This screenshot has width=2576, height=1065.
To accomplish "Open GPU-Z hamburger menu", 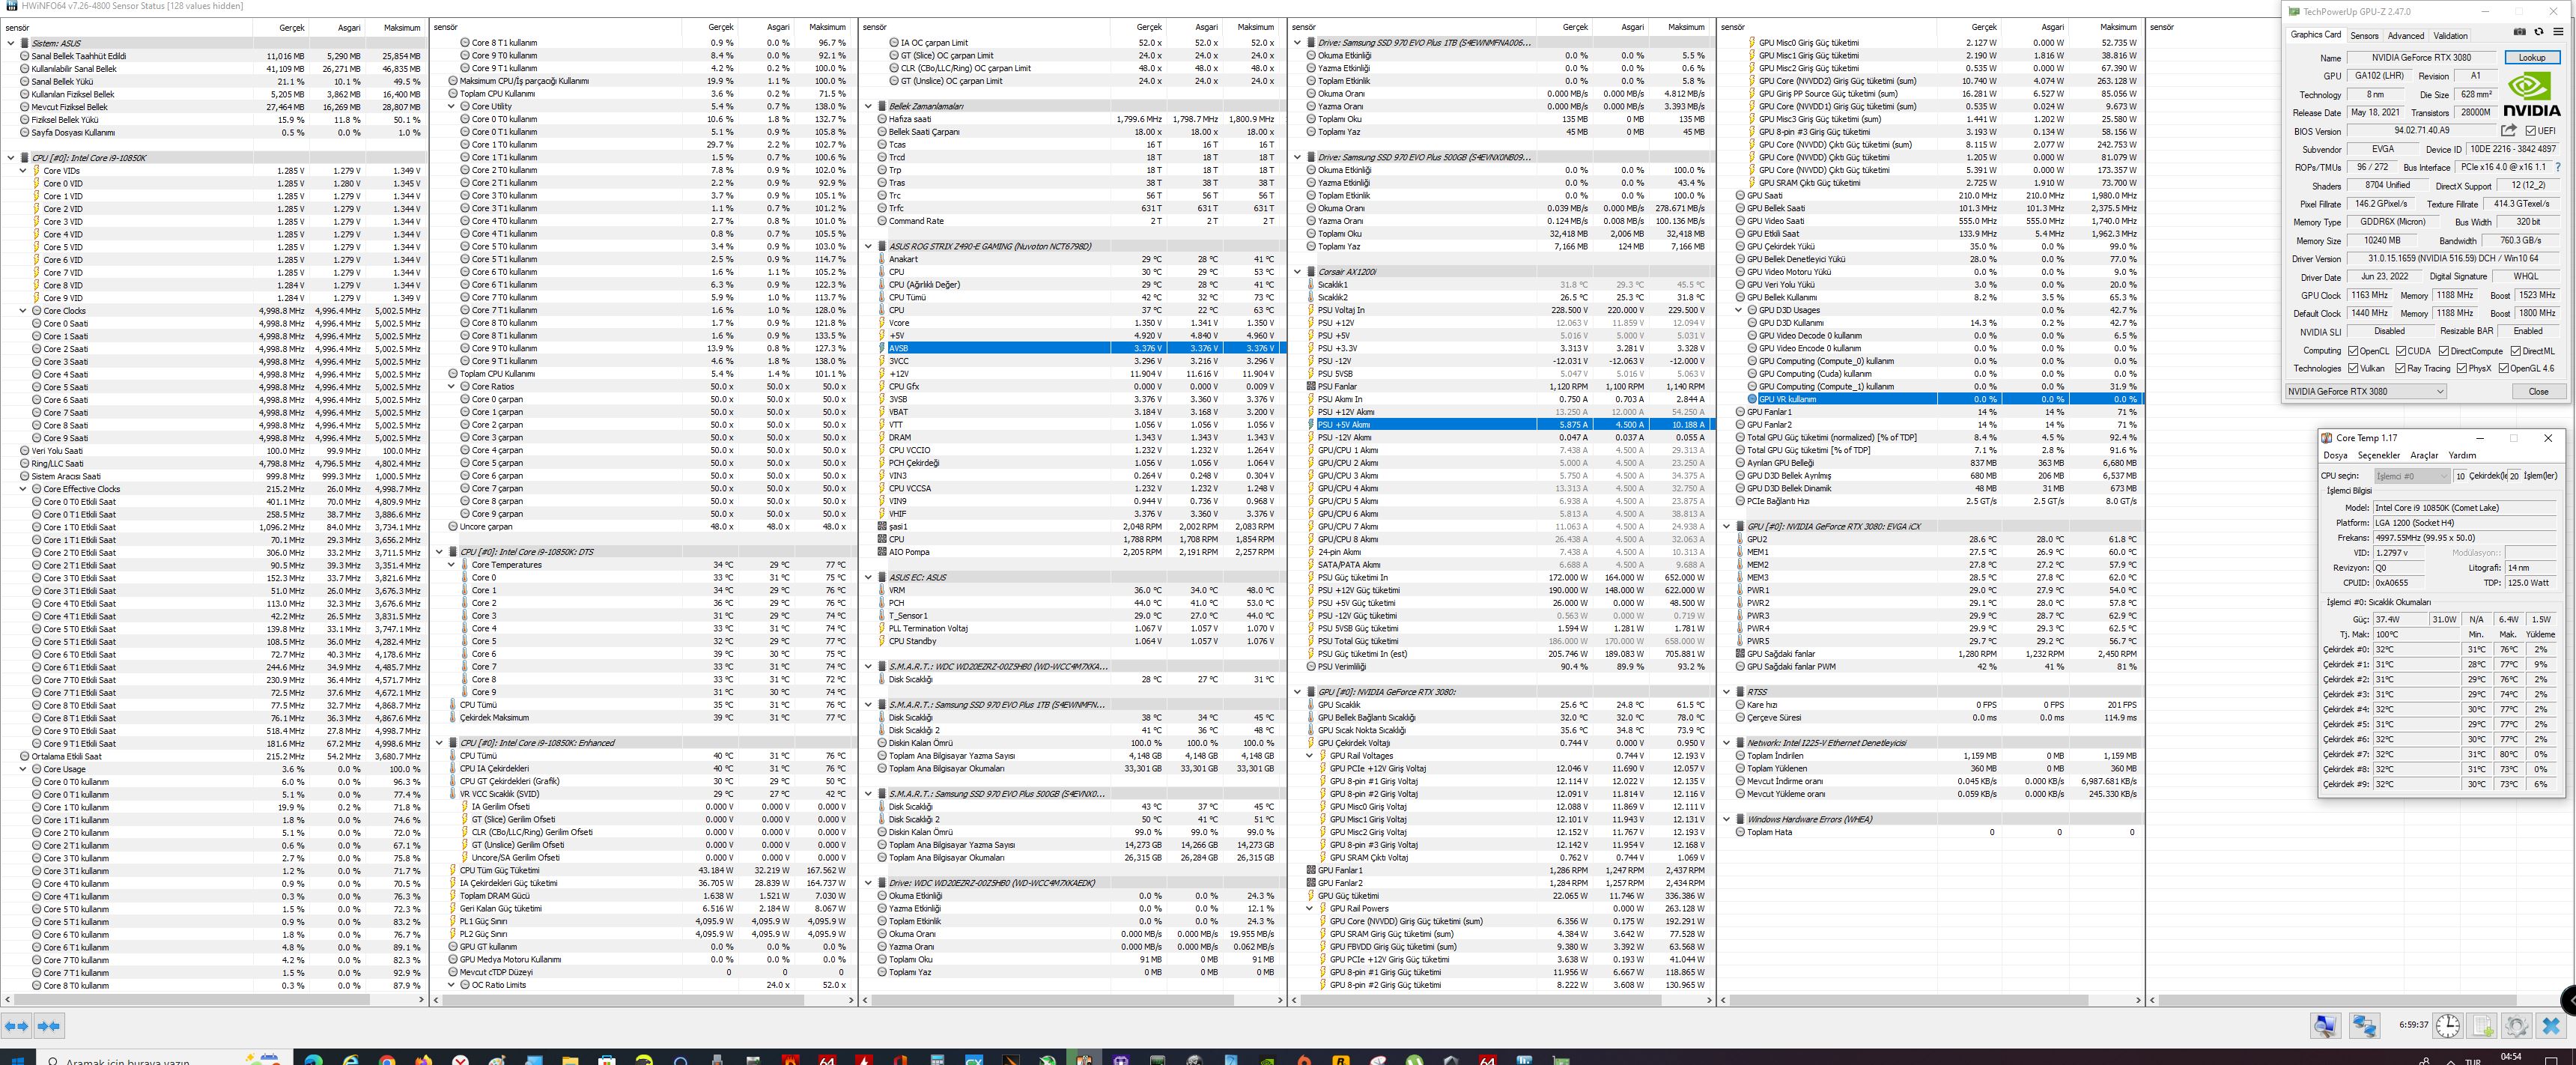I will [x=2558, y=32].
